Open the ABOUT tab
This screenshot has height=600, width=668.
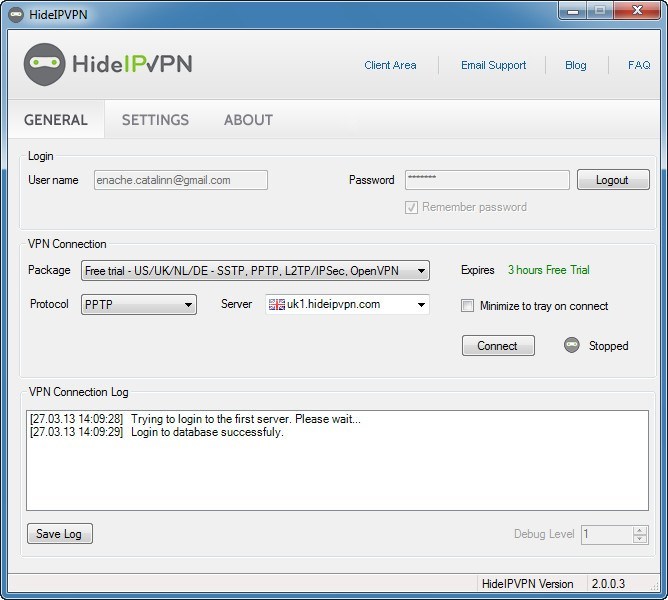coord(248,120)
